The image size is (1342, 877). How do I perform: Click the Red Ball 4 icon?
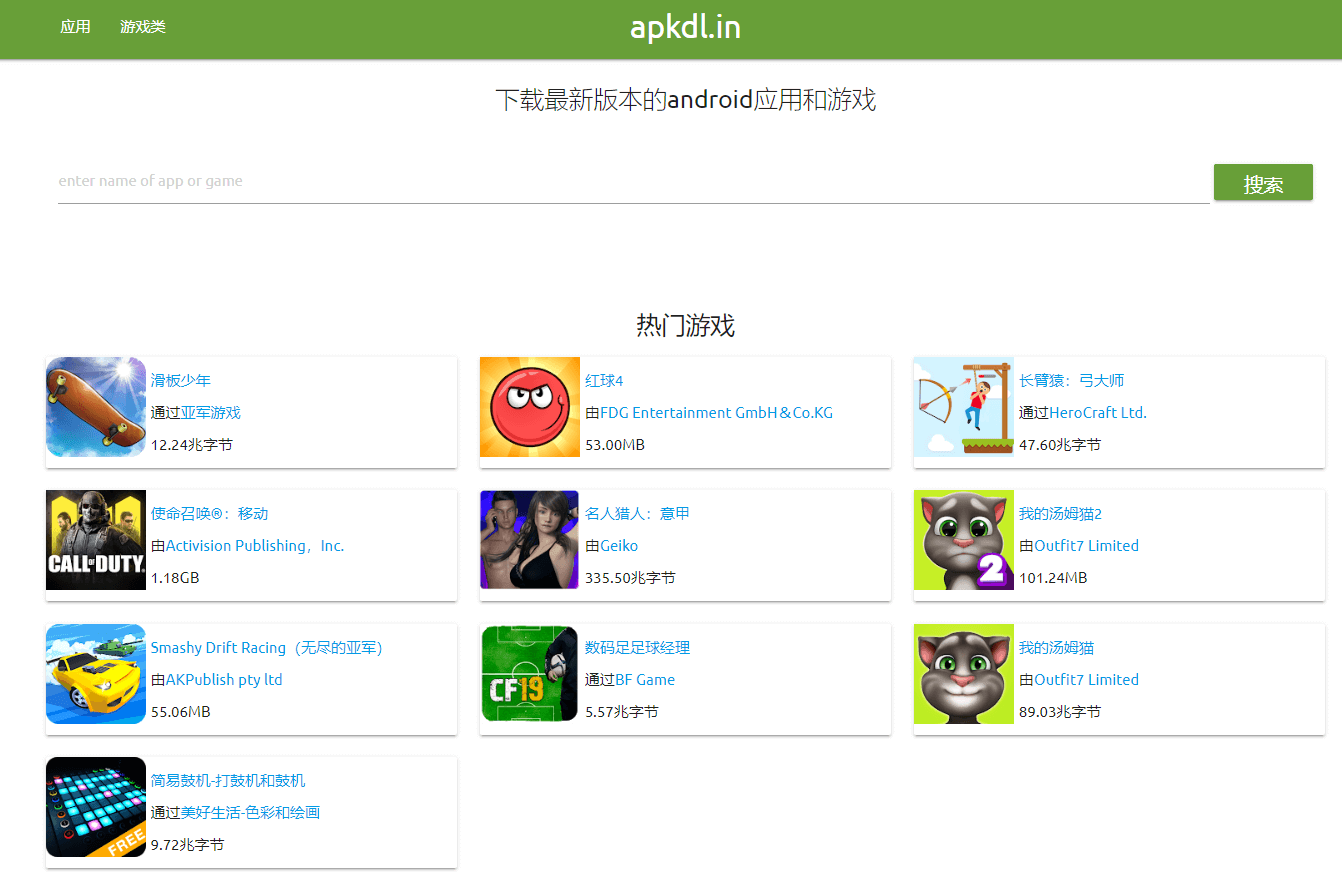[530, 407]
